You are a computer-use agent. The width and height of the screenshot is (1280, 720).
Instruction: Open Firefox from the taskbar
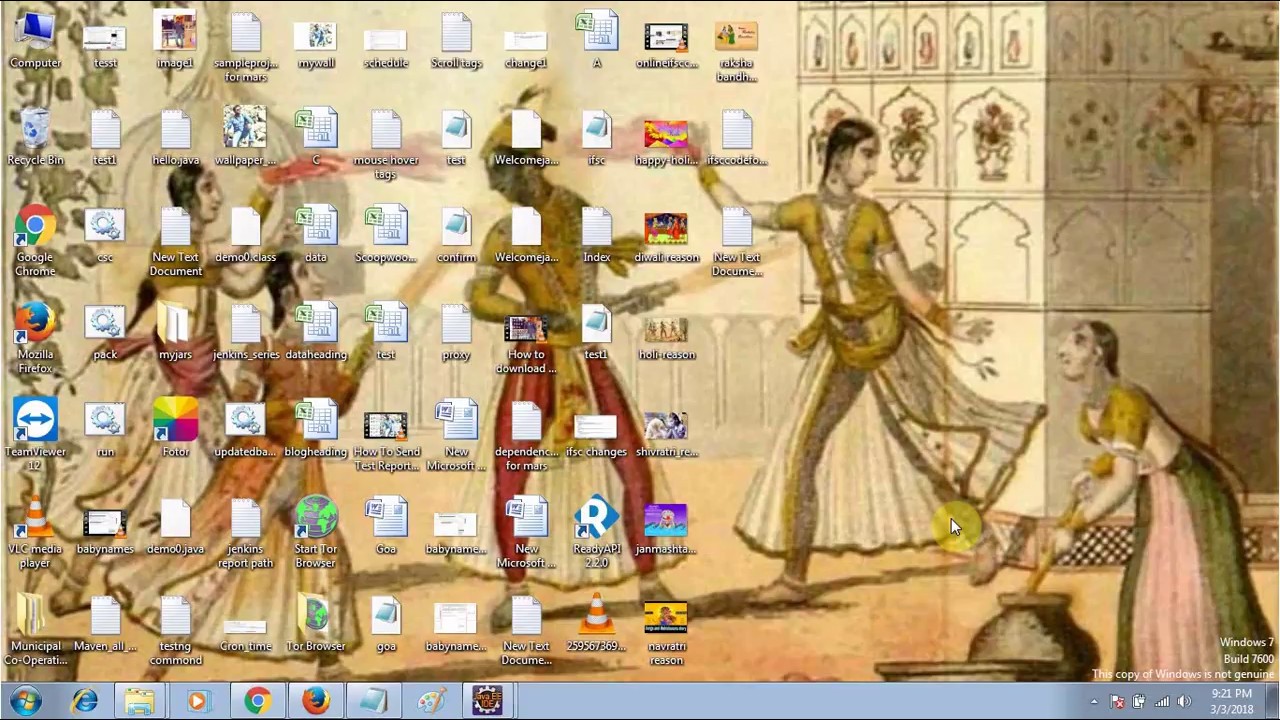(x=316, y=701)
